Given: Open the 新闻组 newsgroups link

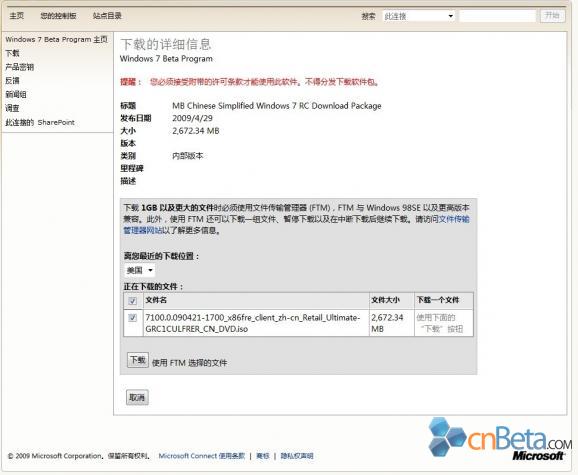Looking at the screenshot, I should (x=16, y=95).
